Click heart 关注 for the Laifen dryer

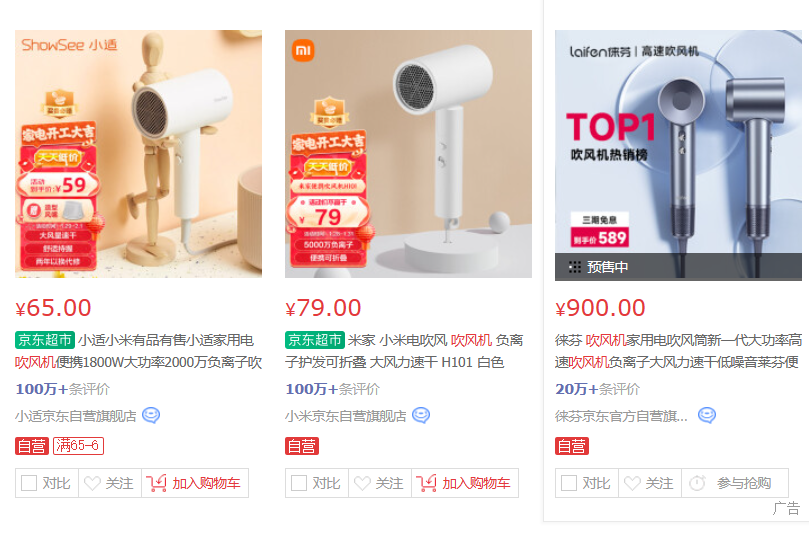tap(650, 483)
